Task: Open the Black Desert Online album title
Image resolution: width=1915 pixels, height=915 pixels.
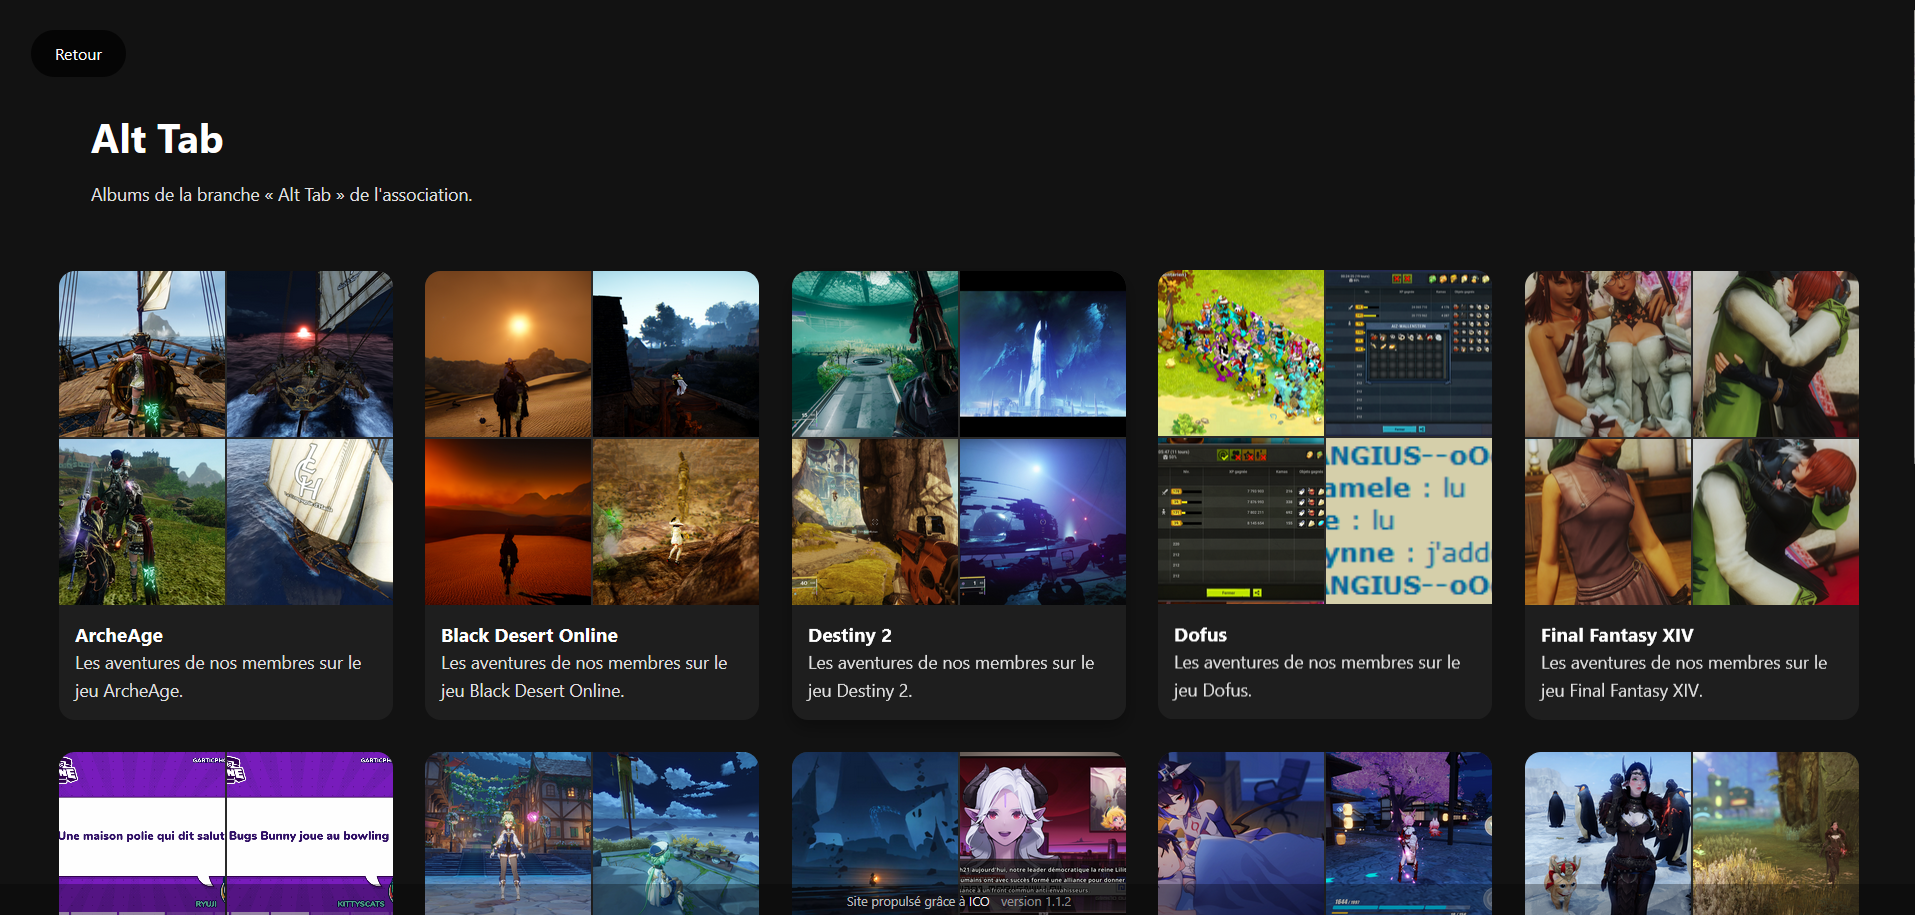Action: pos(529,635)
